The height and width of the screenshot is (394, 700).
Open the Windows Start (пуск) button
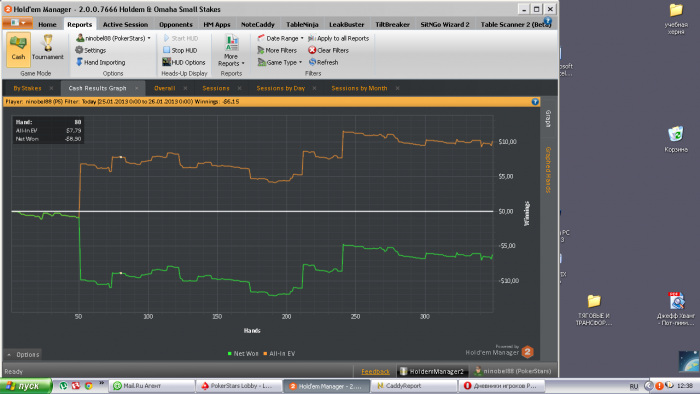pyautogui.click(x=26, y=386)
